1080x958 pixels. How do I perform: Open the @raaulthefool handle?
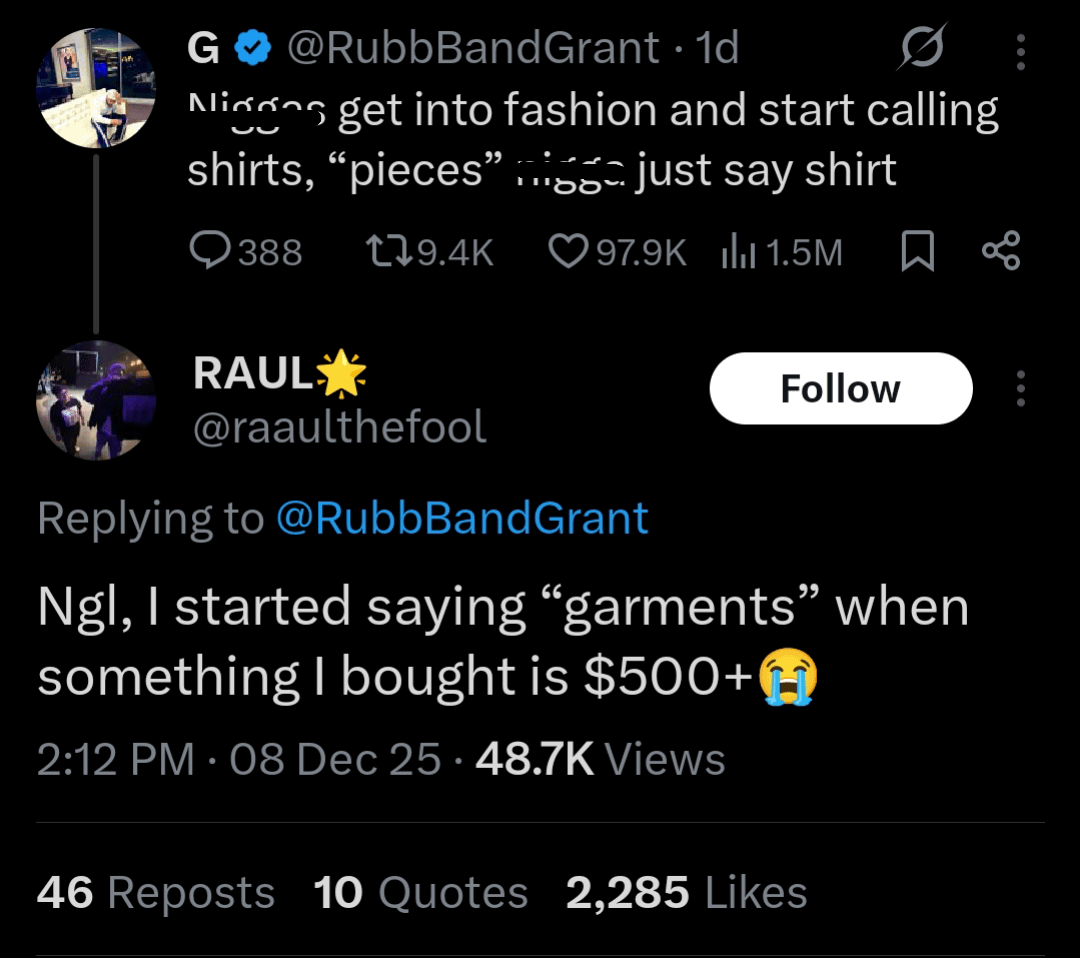click(x=339, y=428)
